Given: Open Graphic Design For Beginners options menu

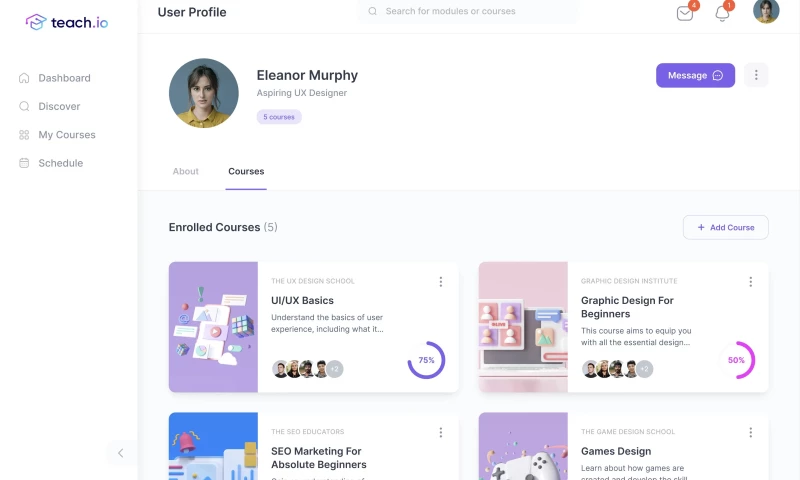Looking at the screenshot, I should (751, 282).
